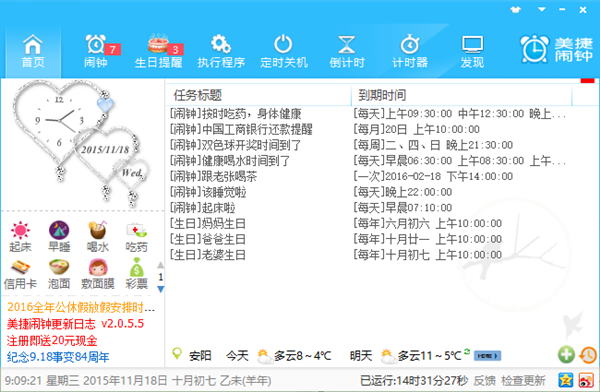This screenshot has width=600, height=392.
Task: Click today's 多云8~4℃ weather icon
Action: (263, 356)
